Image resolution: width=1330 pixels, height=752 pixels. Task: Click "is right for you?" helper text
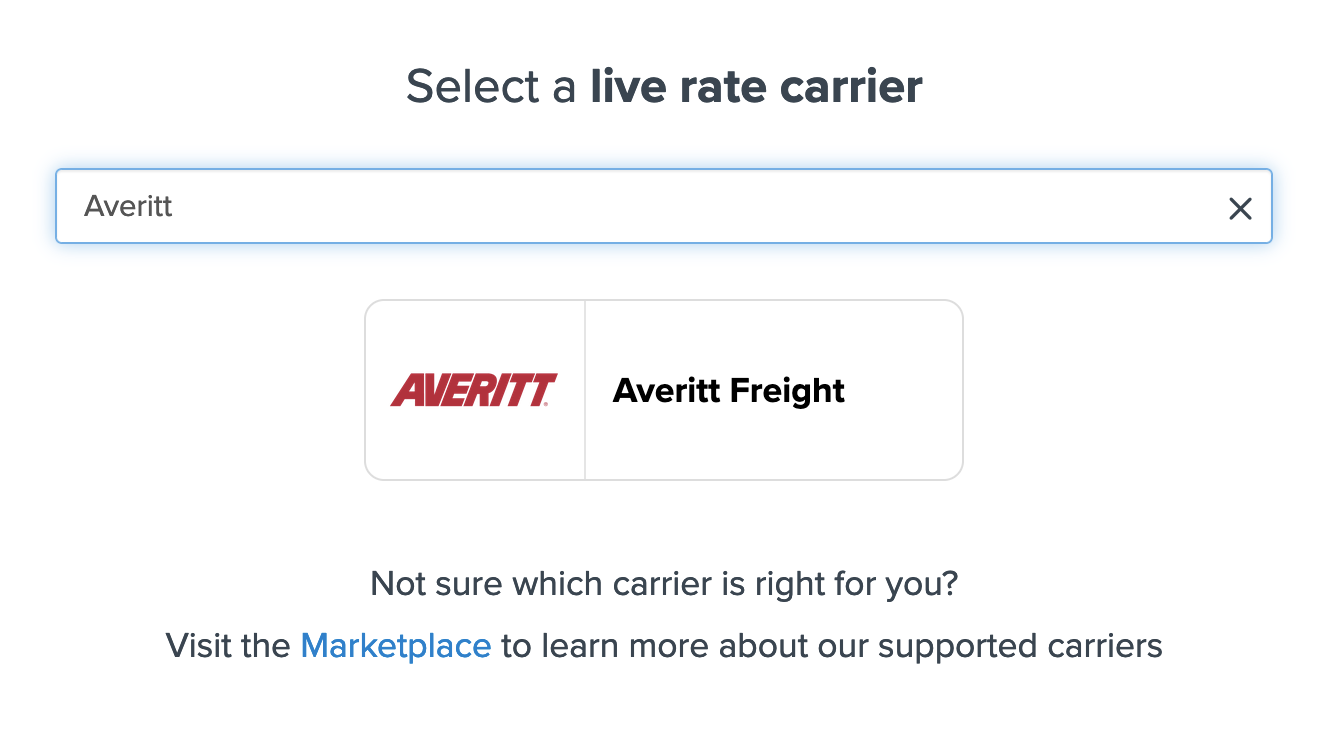850,583
